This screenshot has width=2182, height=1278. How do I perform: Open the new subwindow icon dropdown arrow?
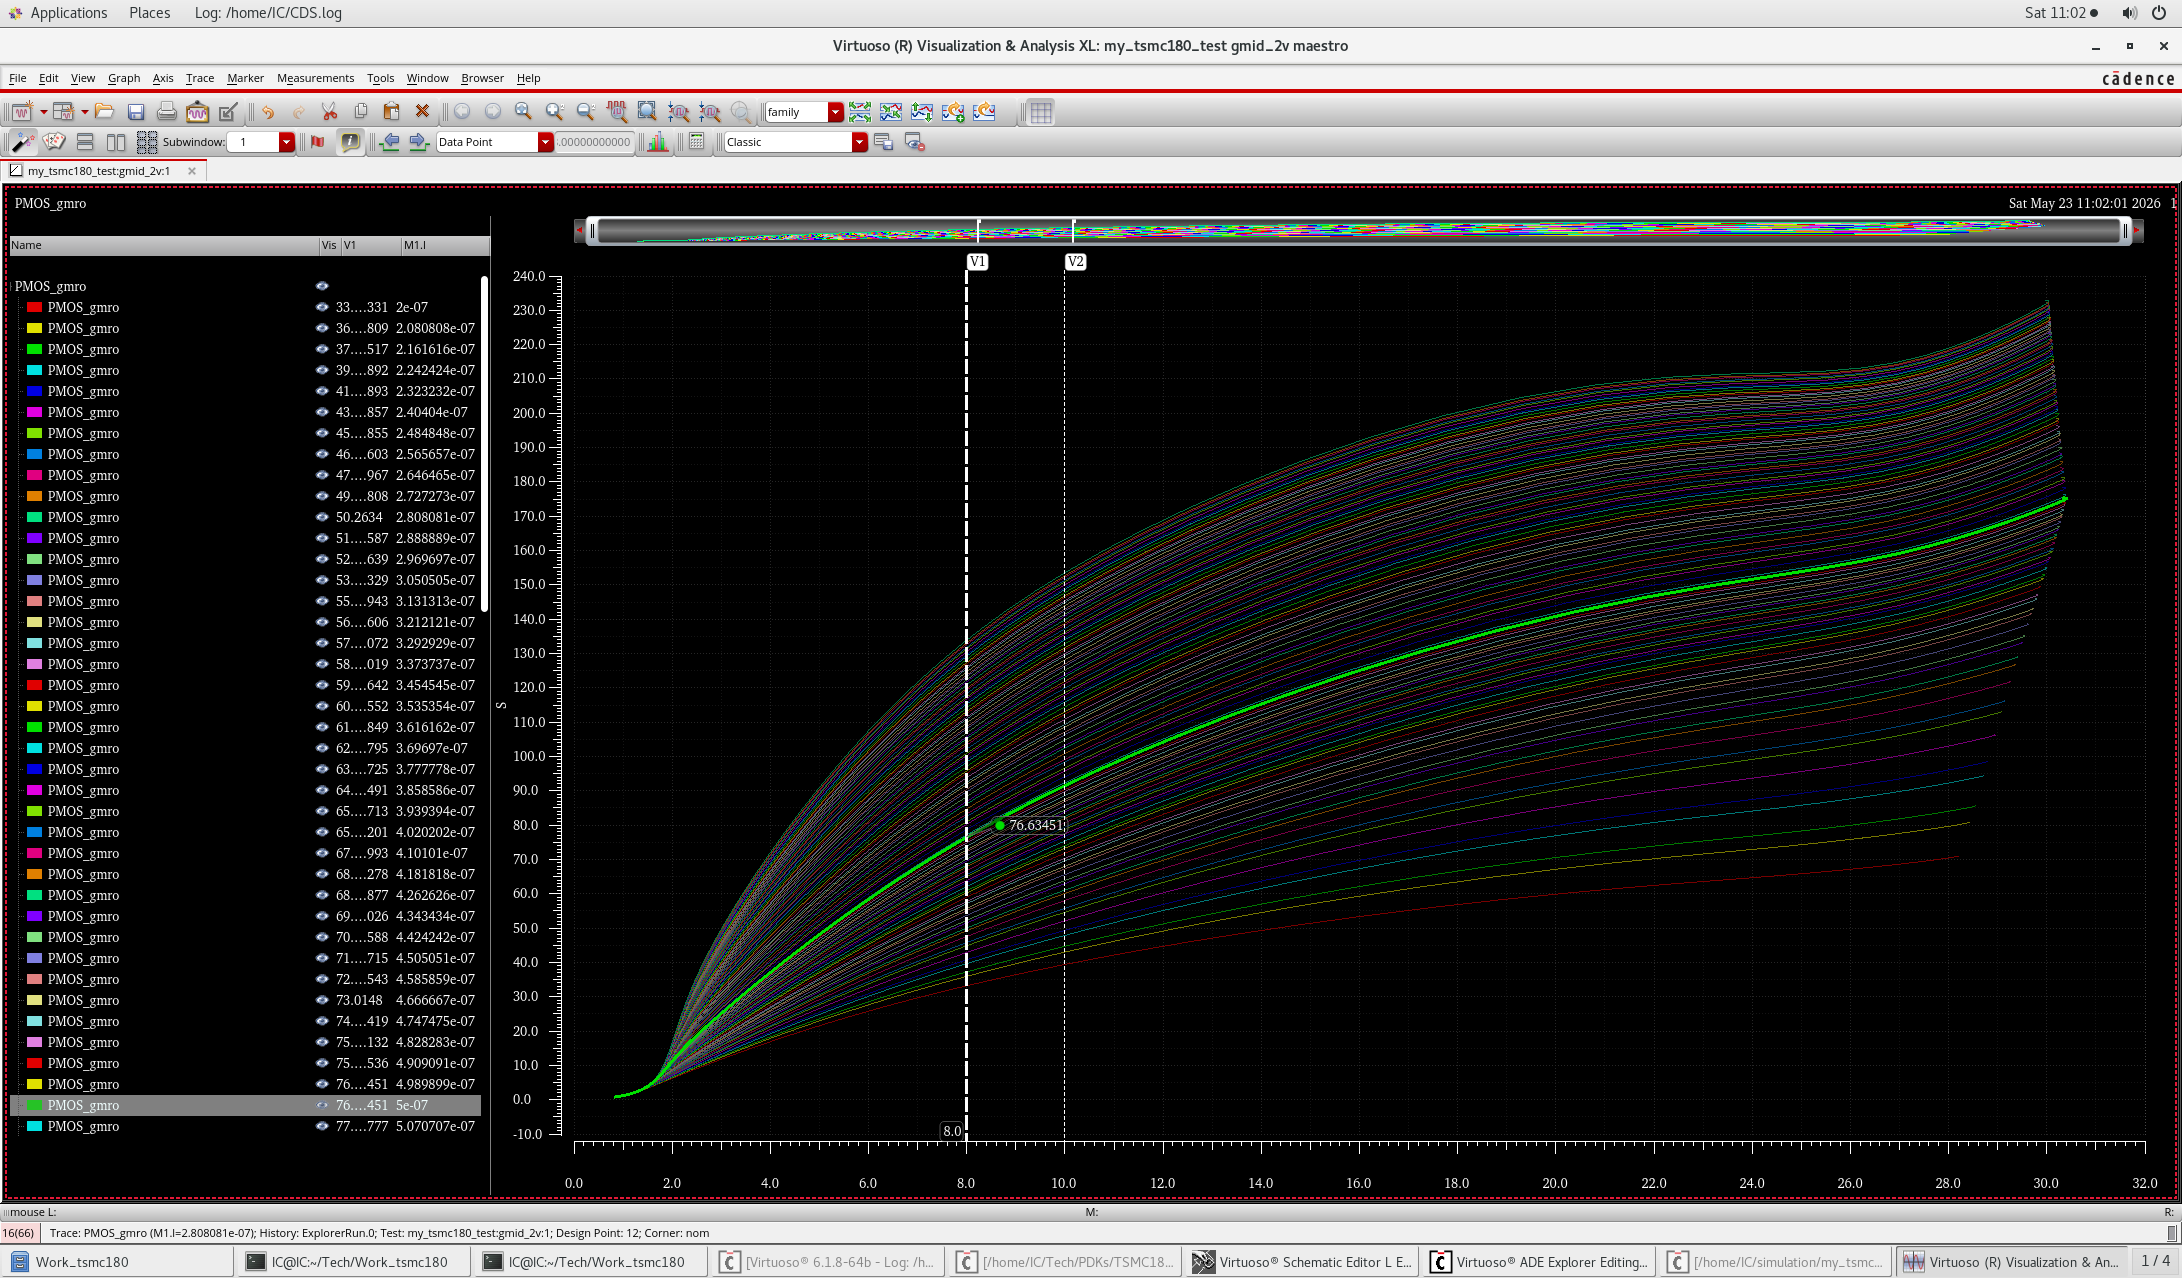(84, 112)
